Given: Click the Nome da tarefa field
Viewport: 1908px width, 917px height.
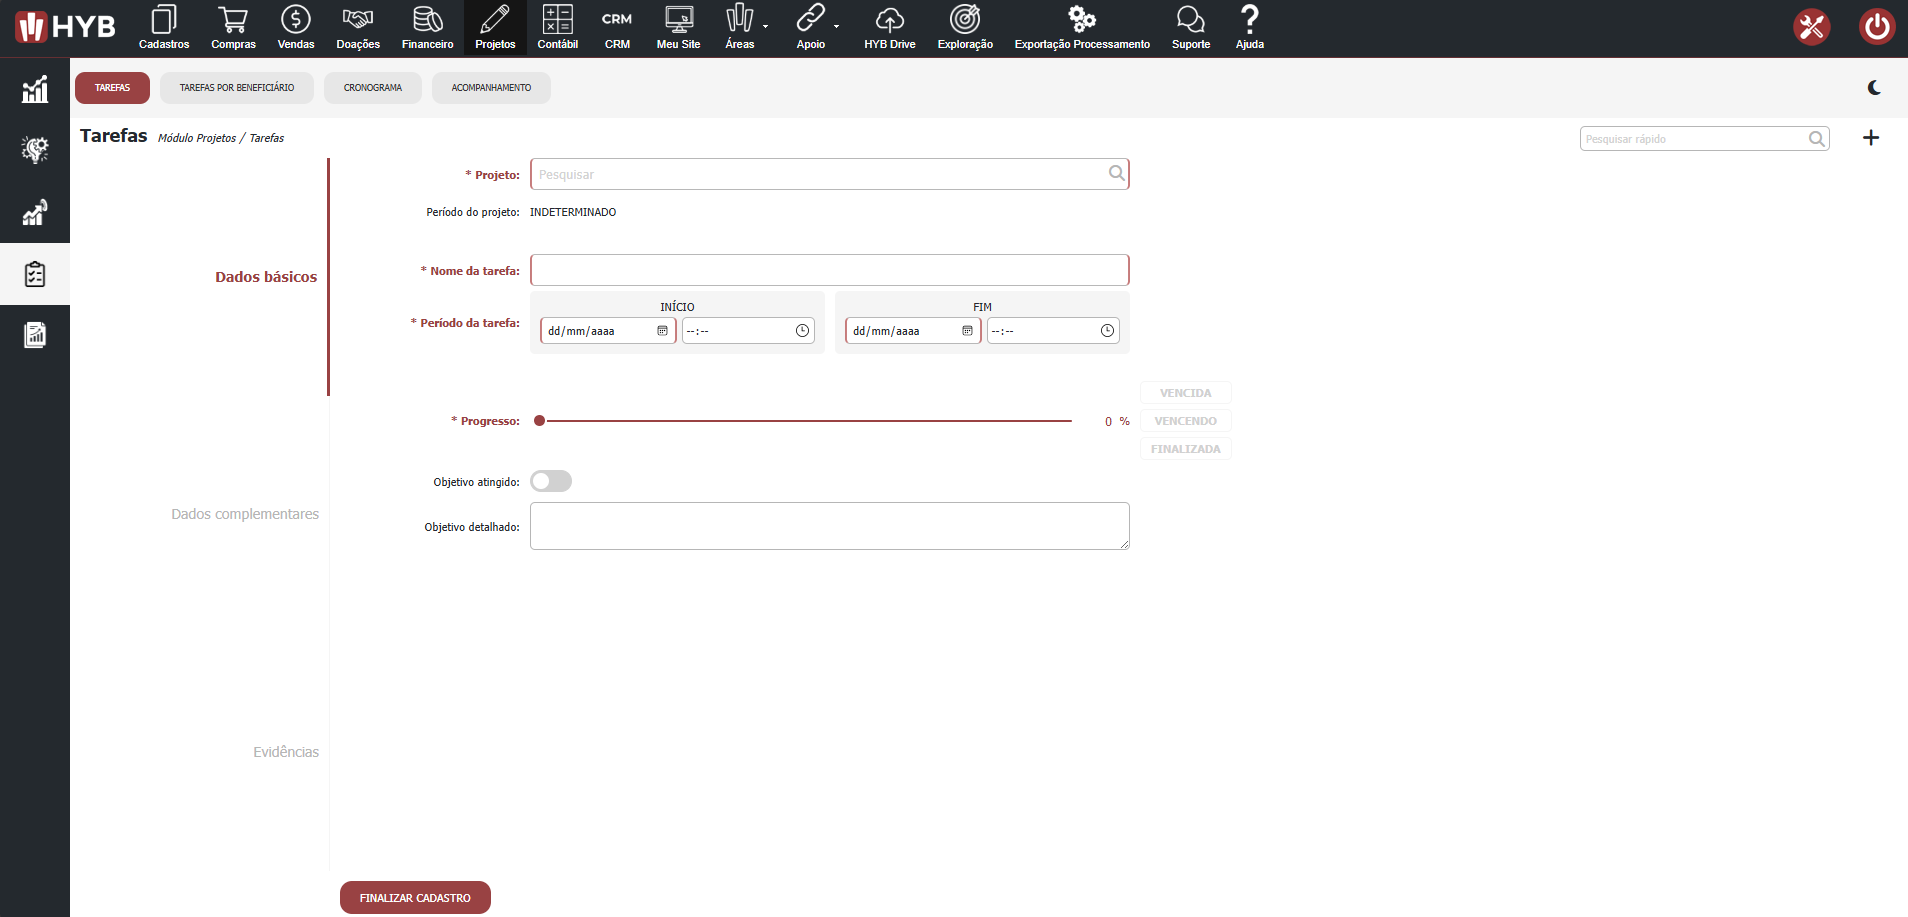Looking at the screenshot, I should pyautogui.click(x=829, y=270).
